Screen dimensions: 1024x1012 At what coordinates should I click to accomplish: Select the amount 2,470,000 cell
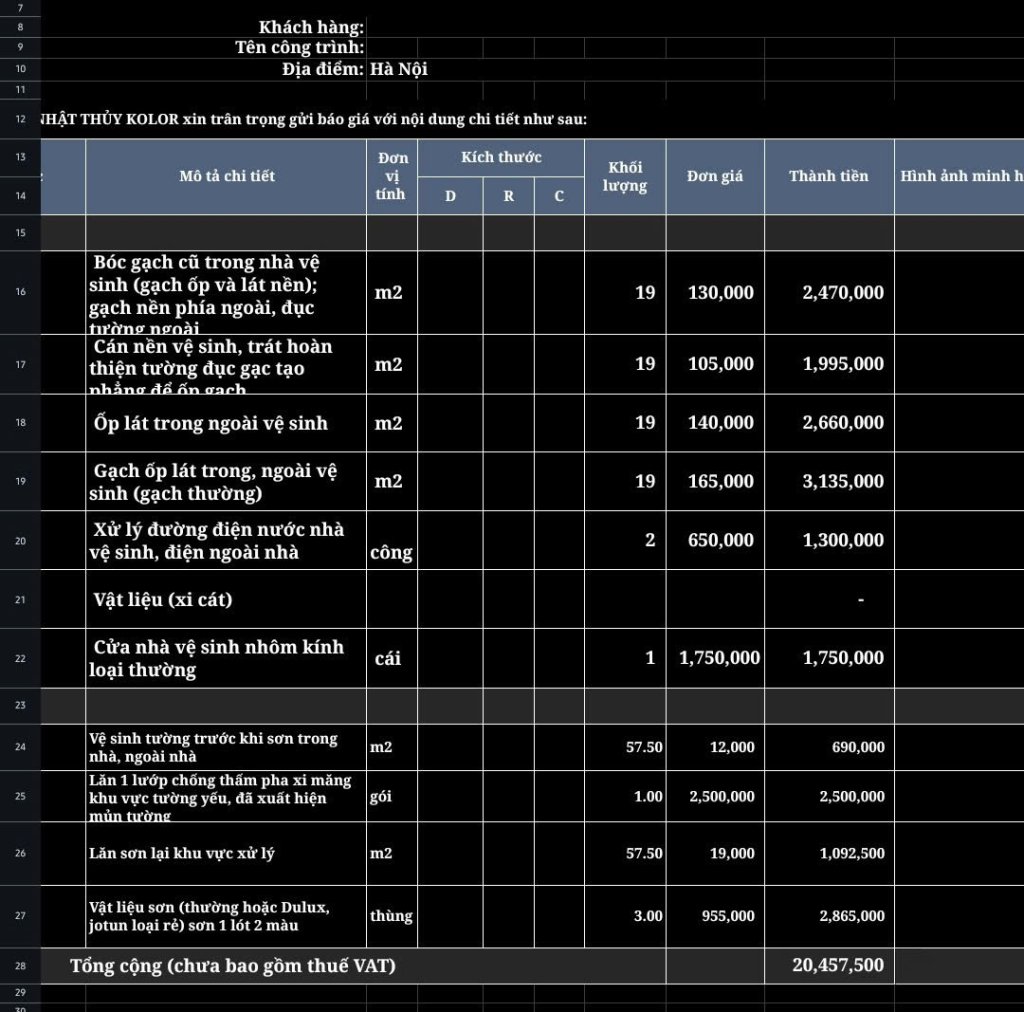point(829,293)
